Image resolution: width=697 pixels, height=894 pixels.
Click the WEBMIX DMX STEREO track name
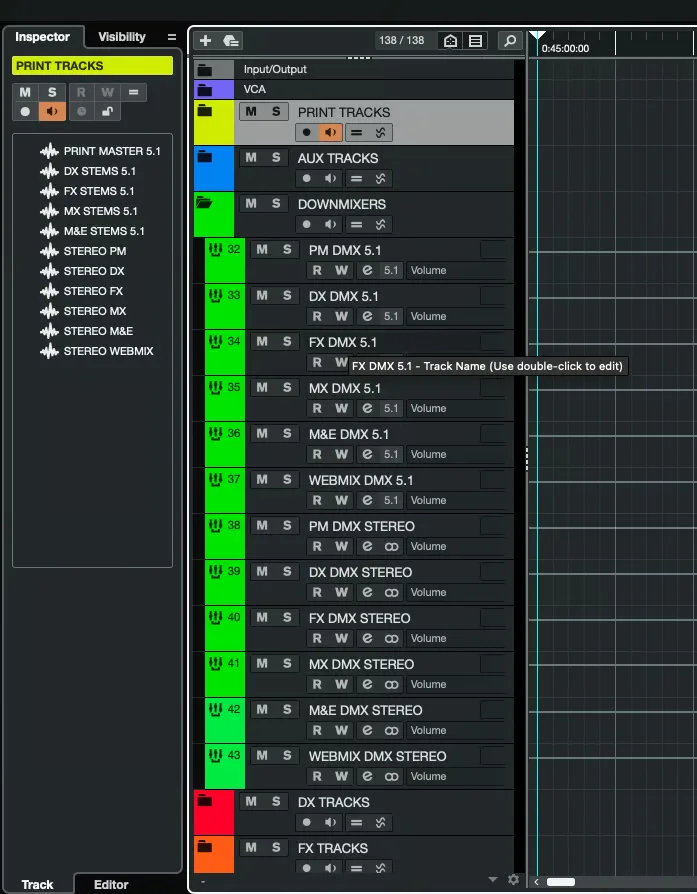click(377, 756)
